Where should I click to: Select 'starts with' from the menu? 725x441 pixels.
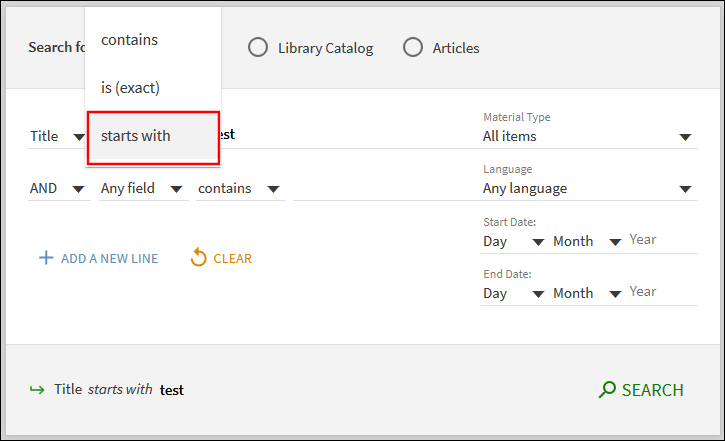coord(136,136)
